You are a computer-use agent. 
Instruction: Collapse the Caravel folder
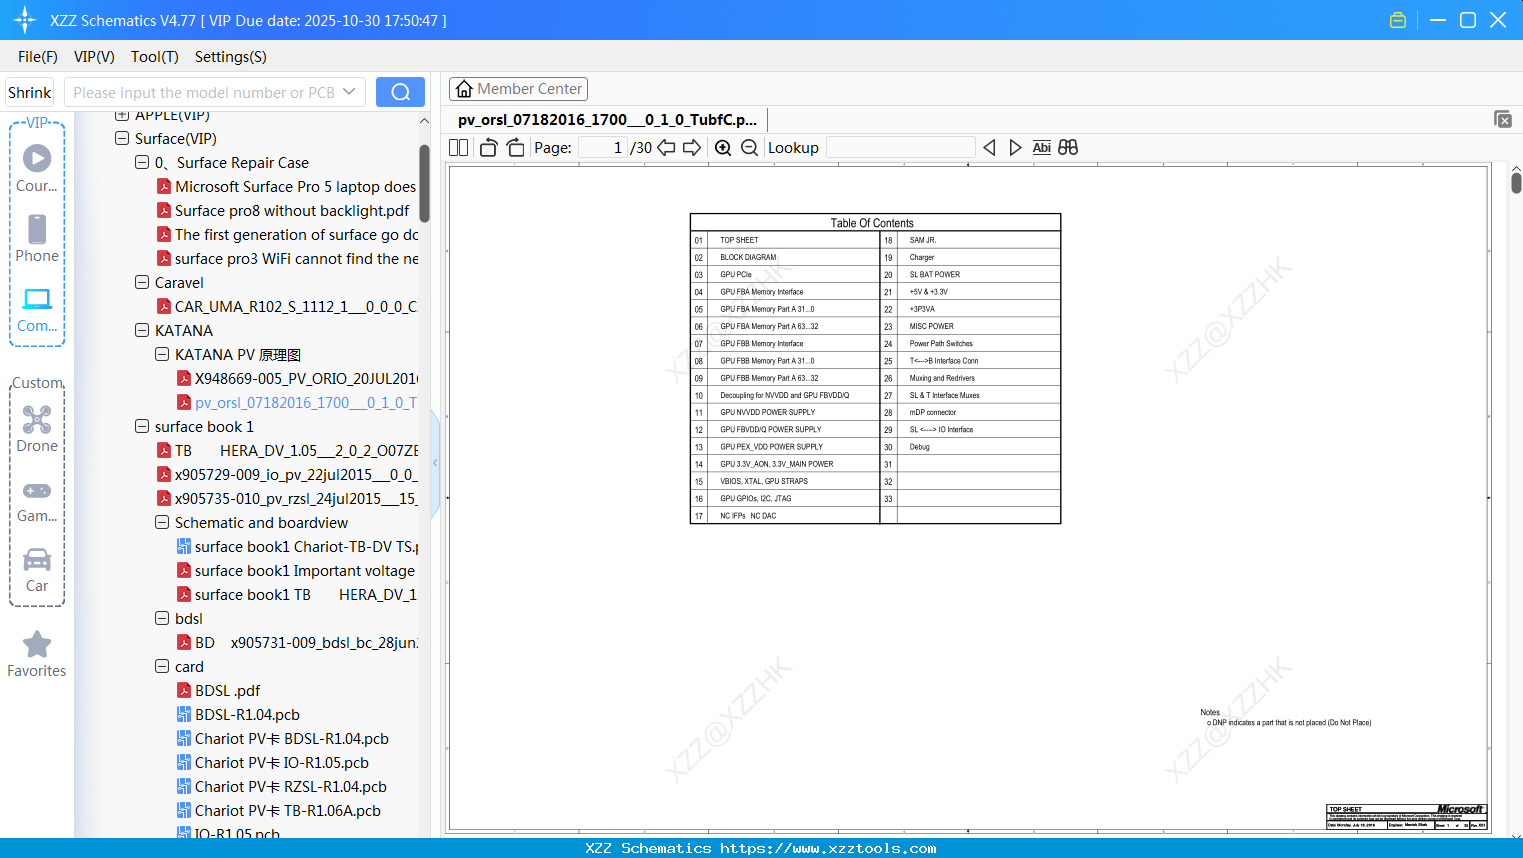click(x=142, y=283)
